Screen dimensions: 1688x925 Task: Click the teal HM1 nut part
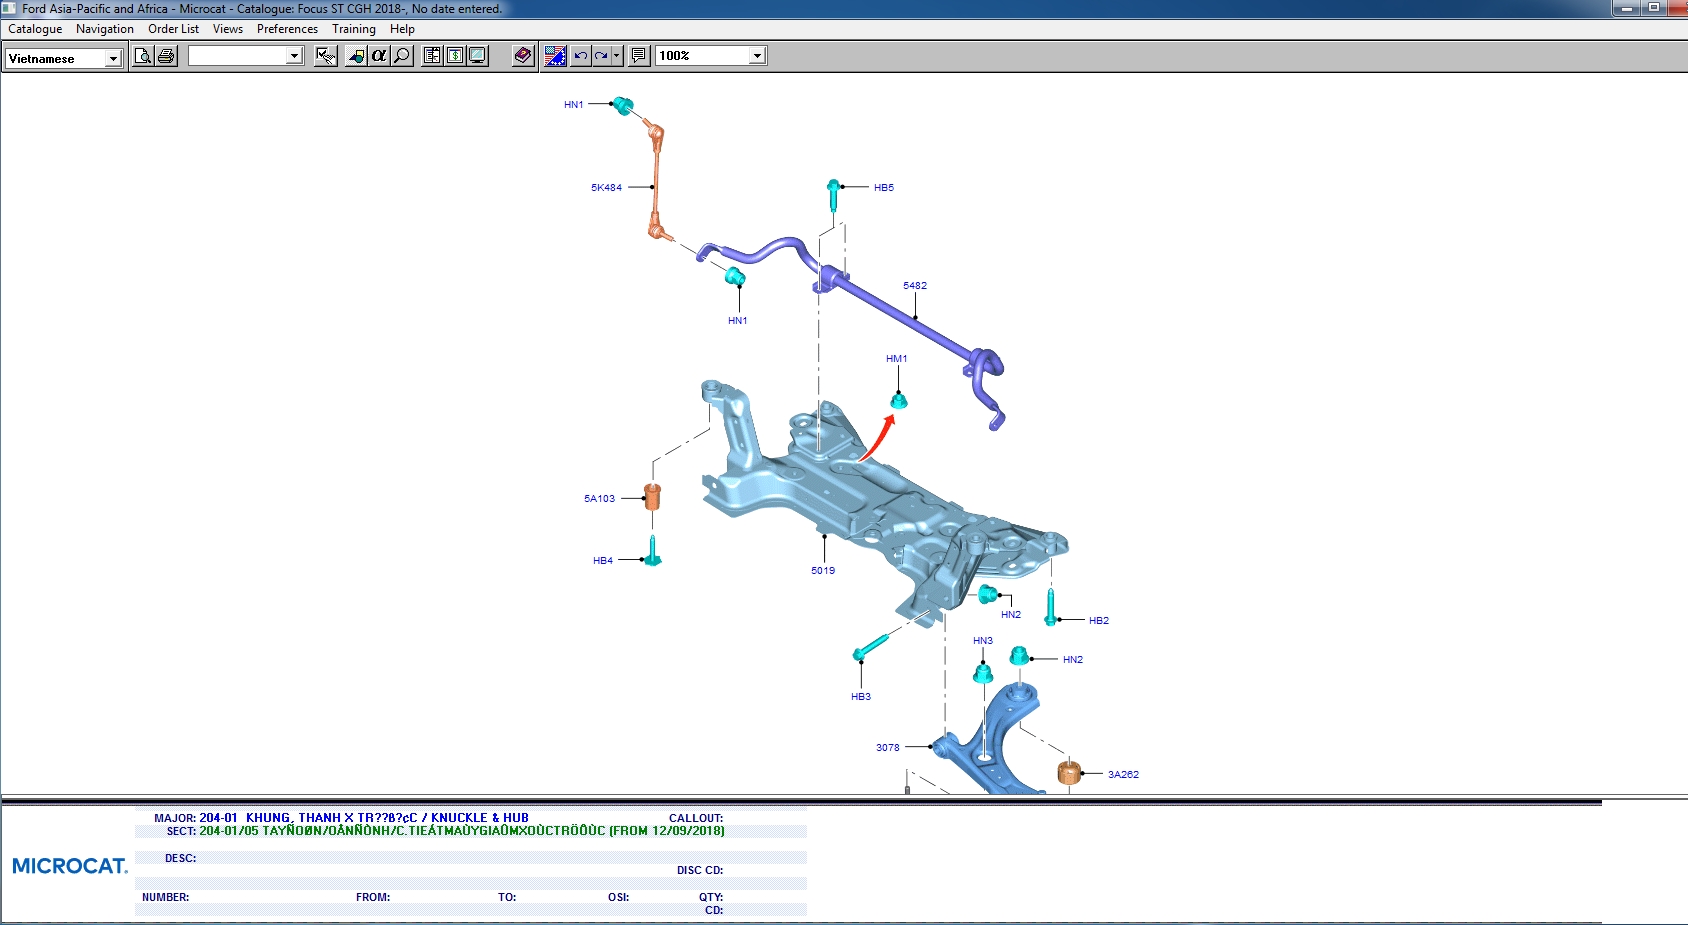(898, 401)
